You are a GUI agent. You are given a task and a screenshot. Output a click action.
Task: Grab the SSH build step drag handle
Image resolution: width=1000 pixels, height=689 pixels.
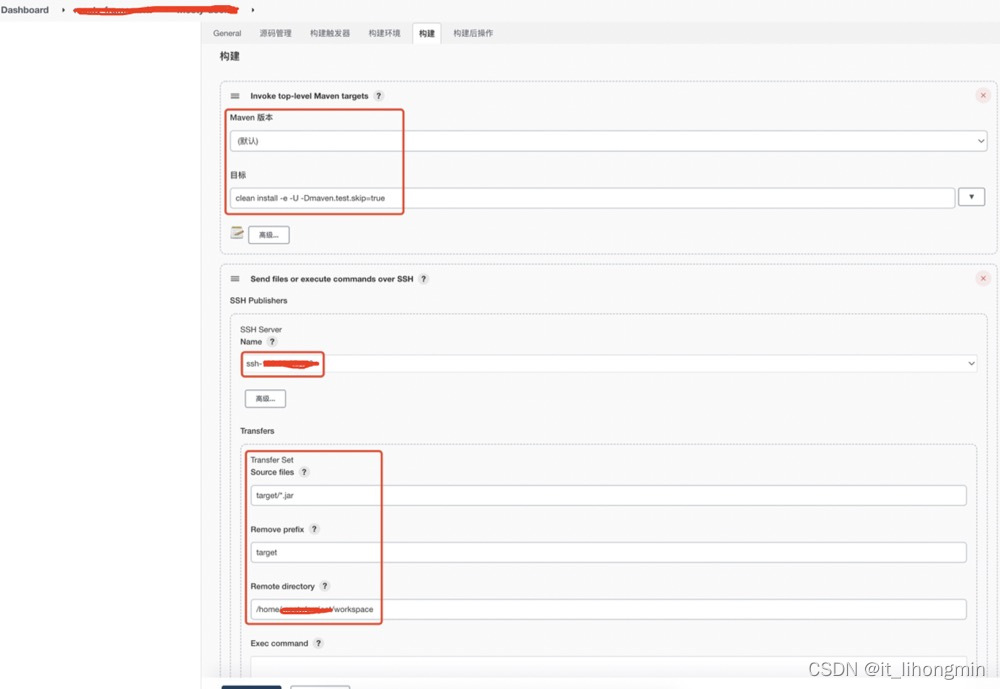(x=235, y=279)
